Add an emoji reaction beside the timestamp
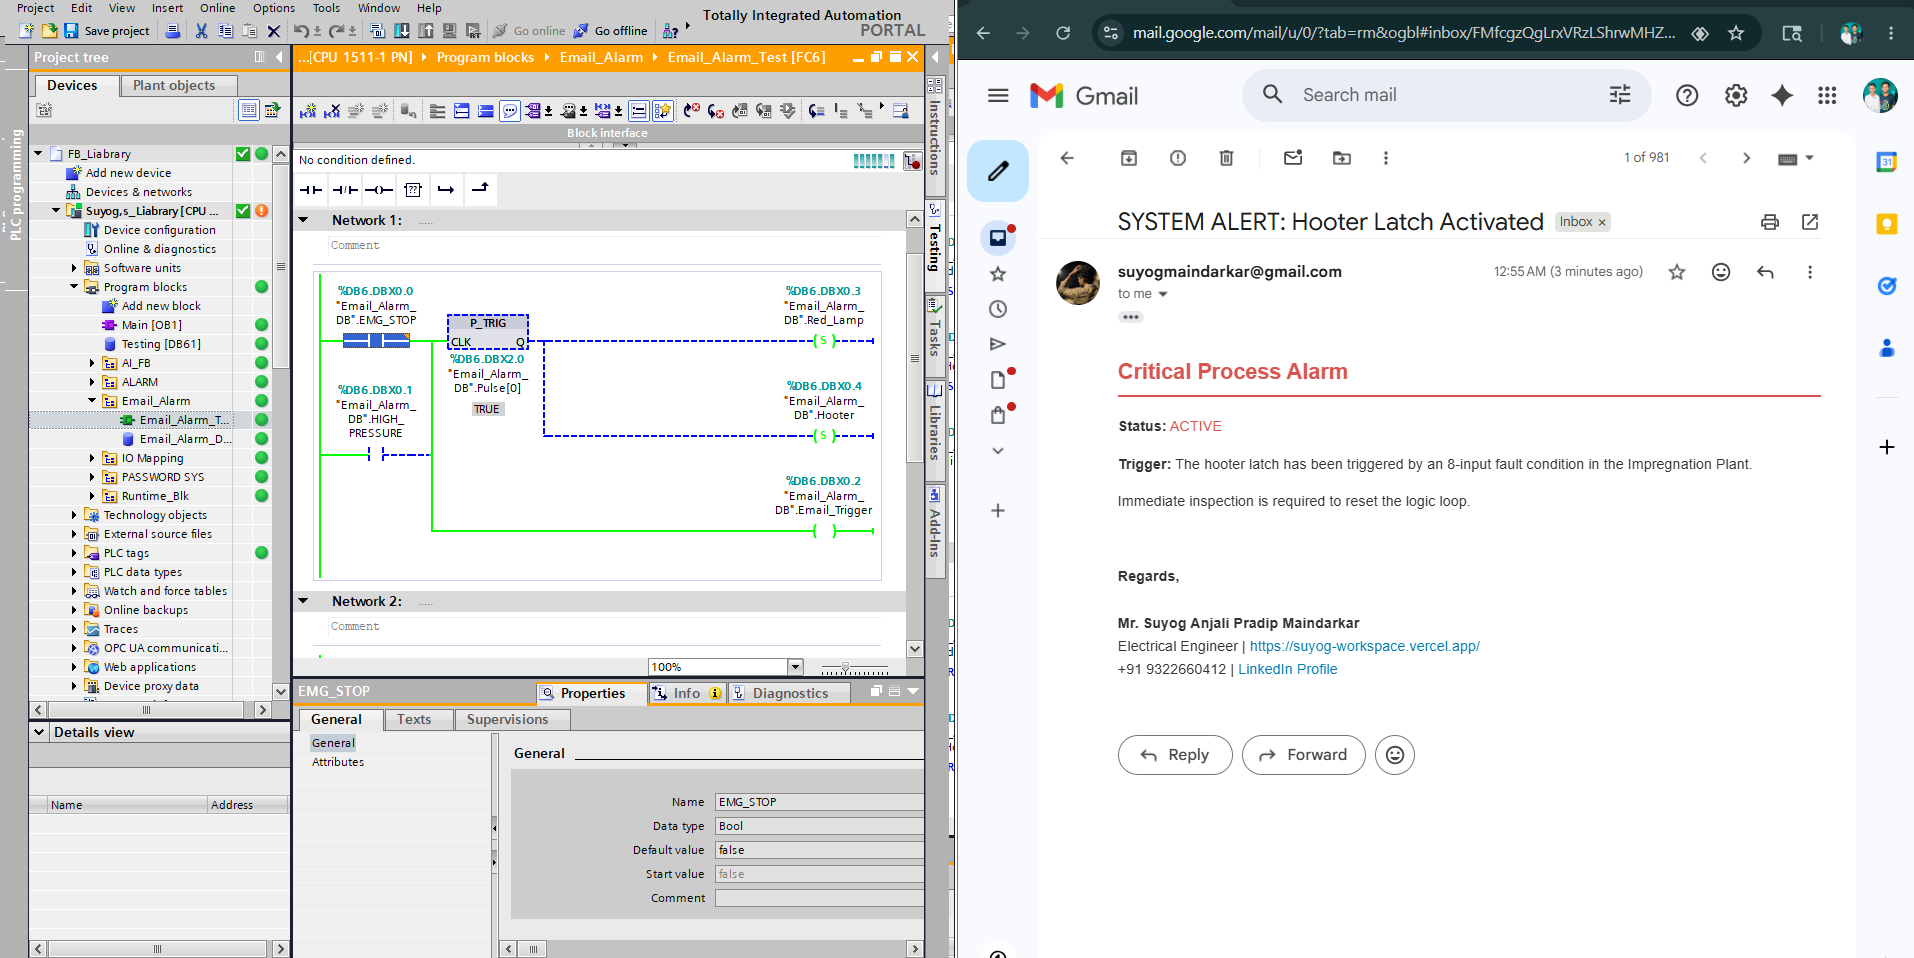This screenshot has height=958, width=1914. (x=1721, y=272)
